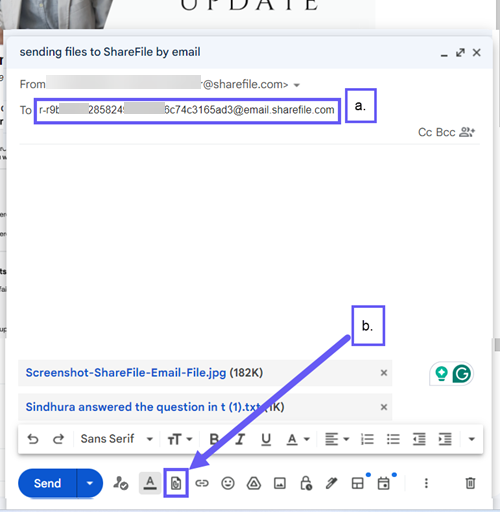Click the attach files paperclip icon
The image size is (500, 512).
pos(176,483)
